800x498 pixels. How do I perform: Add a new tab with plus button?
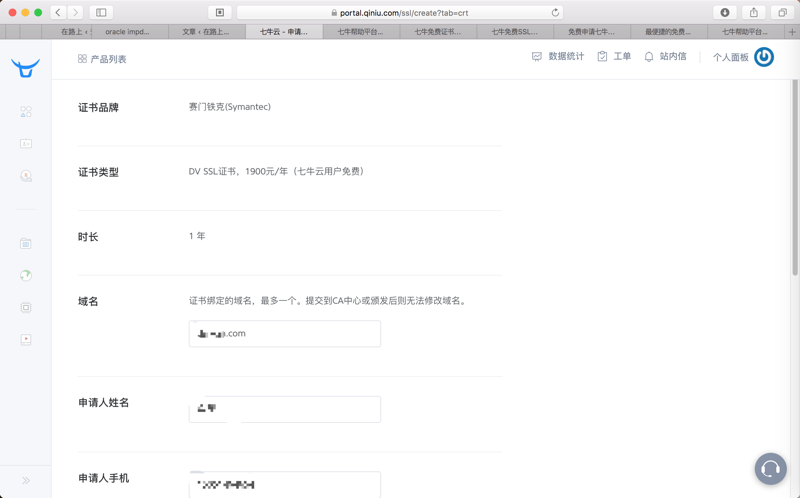click(x=792, y=32)
